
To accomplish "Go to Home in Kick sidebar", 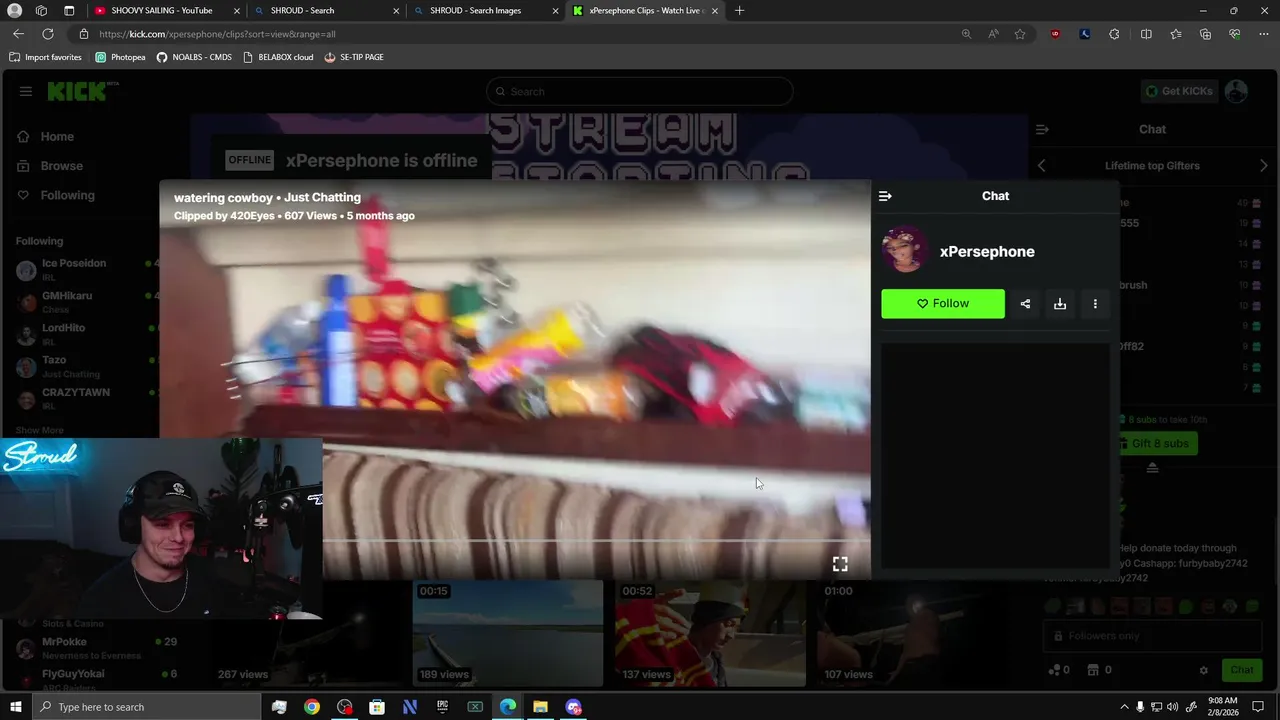I will coord(47,137).
